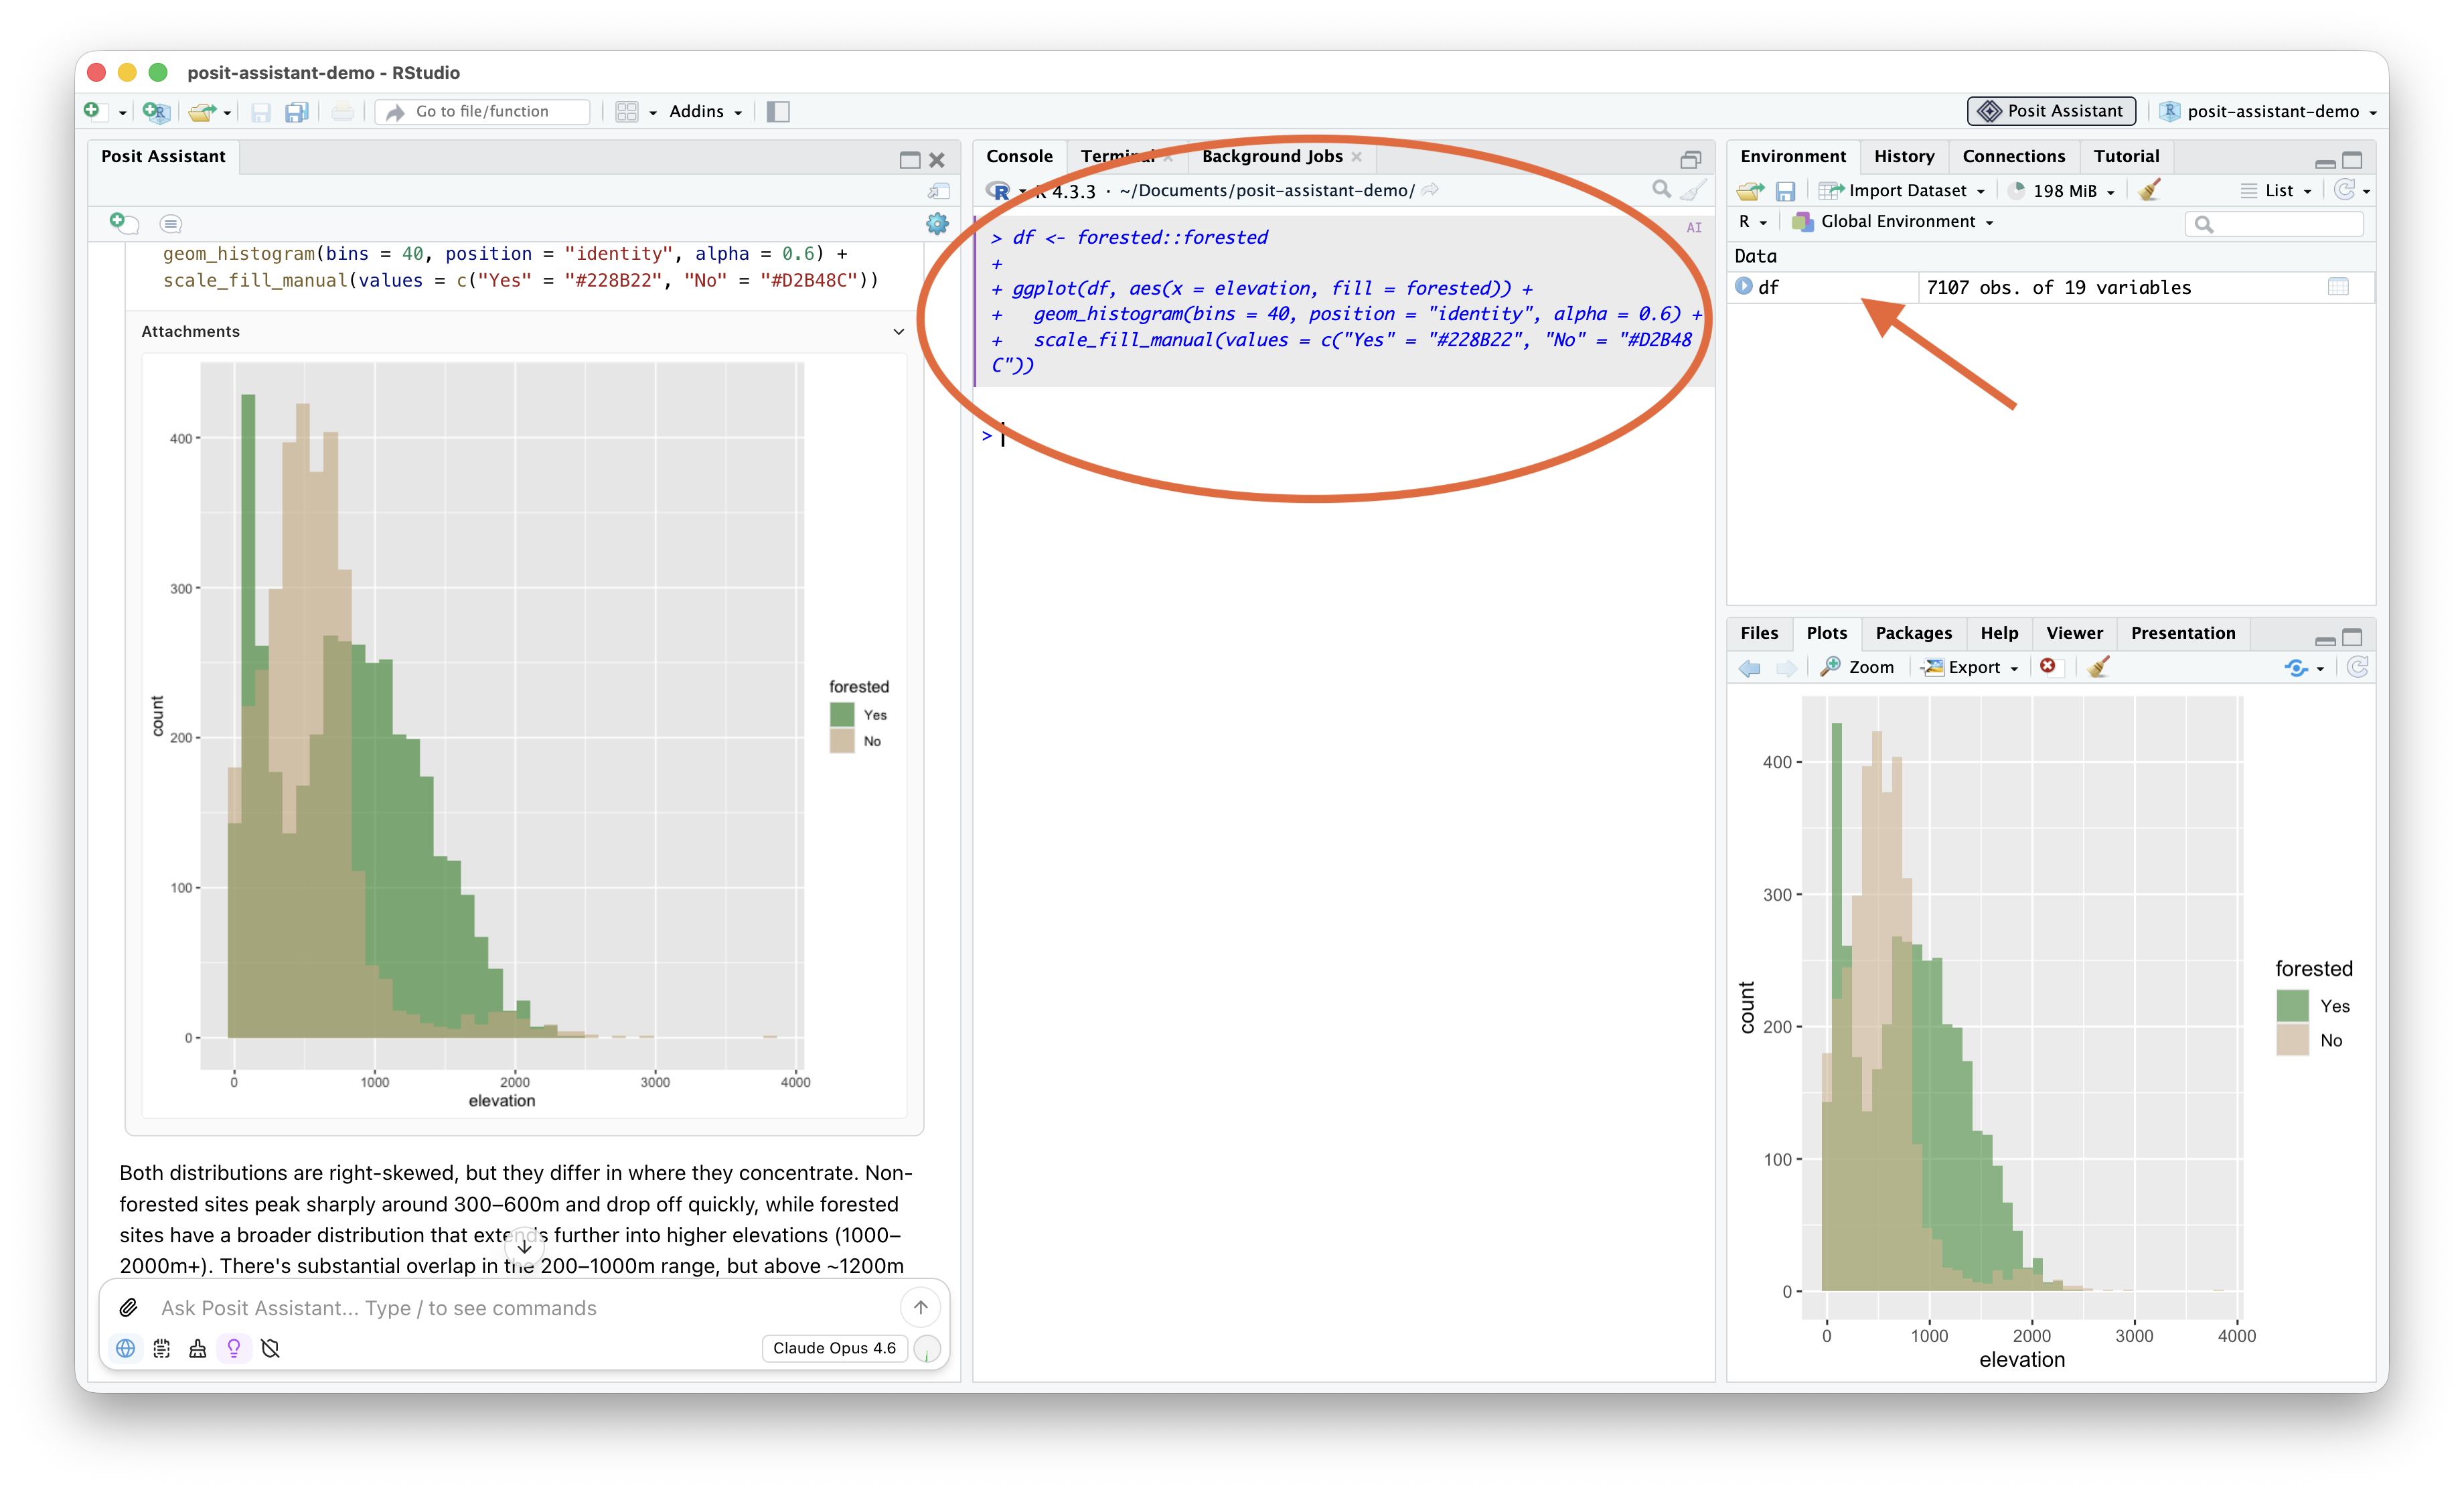Open the 198 MiB memory usage menu
This screenshot has width=2464, height=1492.
point(2062,191)
